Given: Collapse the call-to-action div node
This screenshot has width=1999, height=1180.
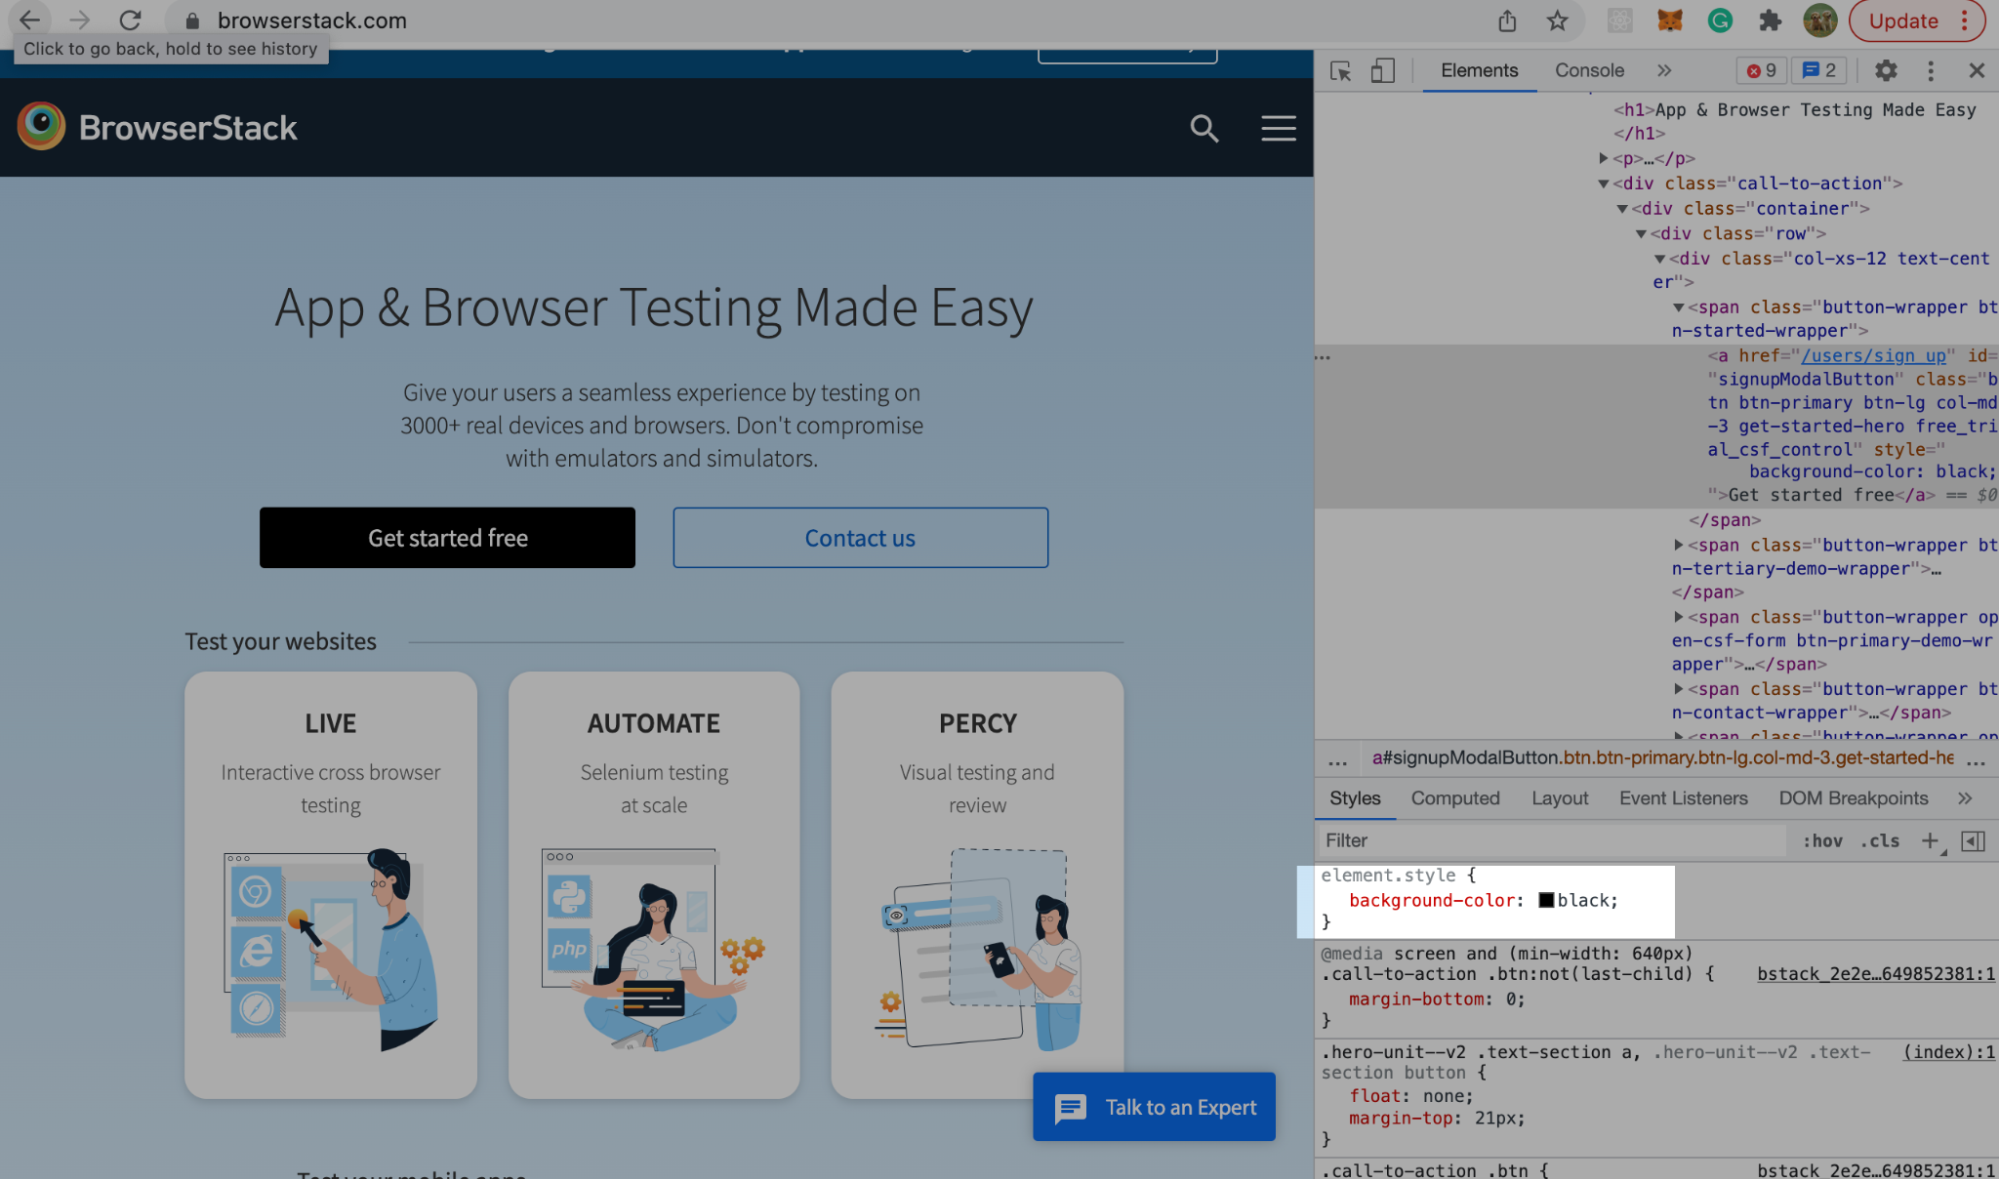Looking at the screenshot, I should coord(1604,183).
